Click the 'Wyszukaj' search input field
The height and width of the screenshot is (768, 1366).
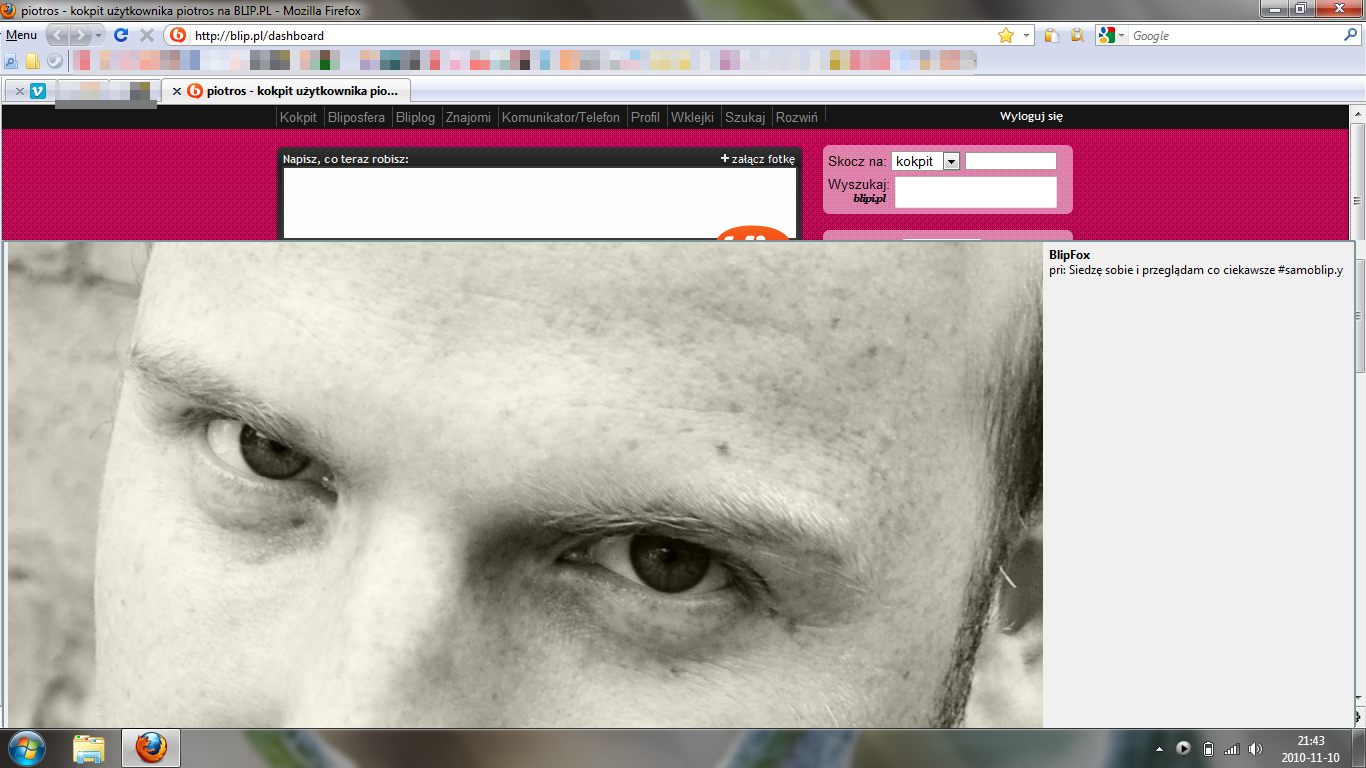pyautogui.click(x=975, y=192)
